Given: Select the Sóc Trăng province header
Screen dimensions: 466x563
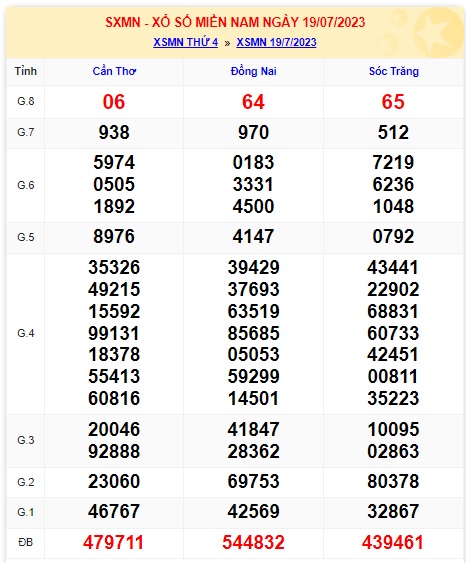Looking at the screenshot, I should pos(393,71).
